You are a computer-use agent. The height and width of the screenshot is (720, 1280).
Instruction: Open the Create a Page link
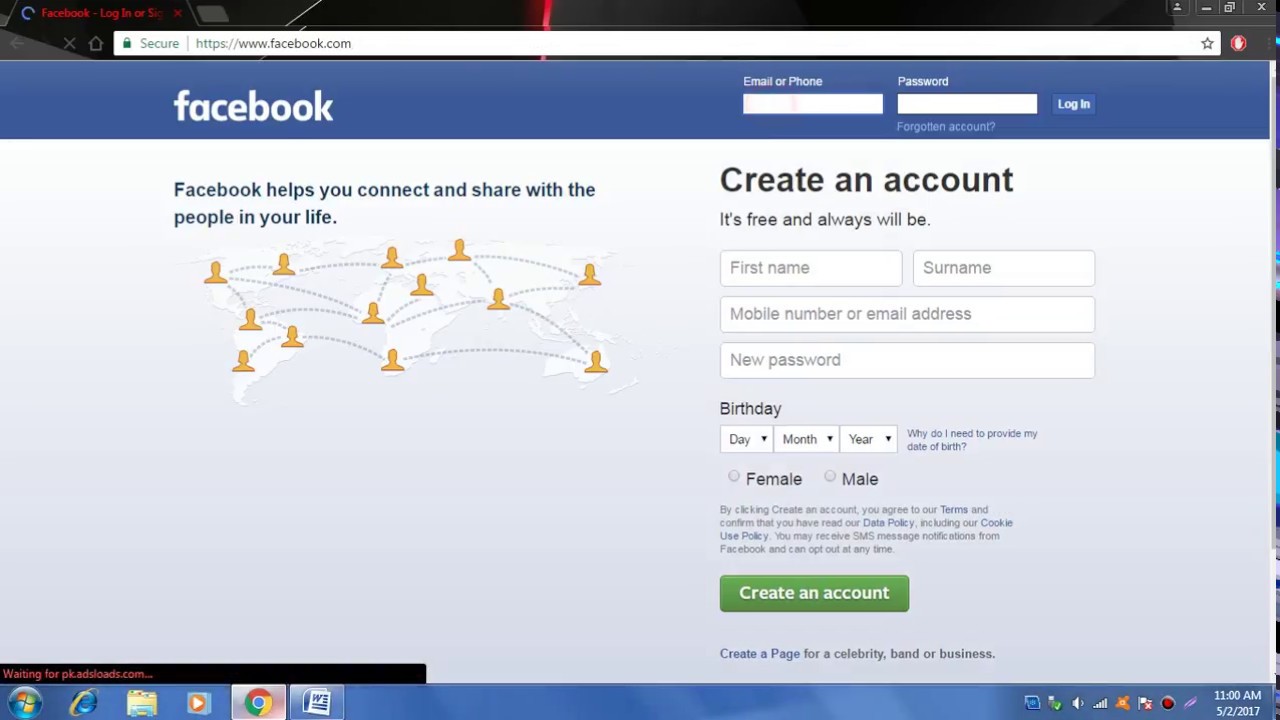(x=760, y=654)
